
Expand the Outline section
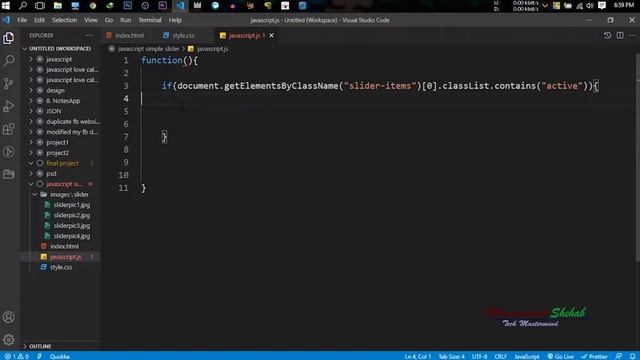coord(40,346)
